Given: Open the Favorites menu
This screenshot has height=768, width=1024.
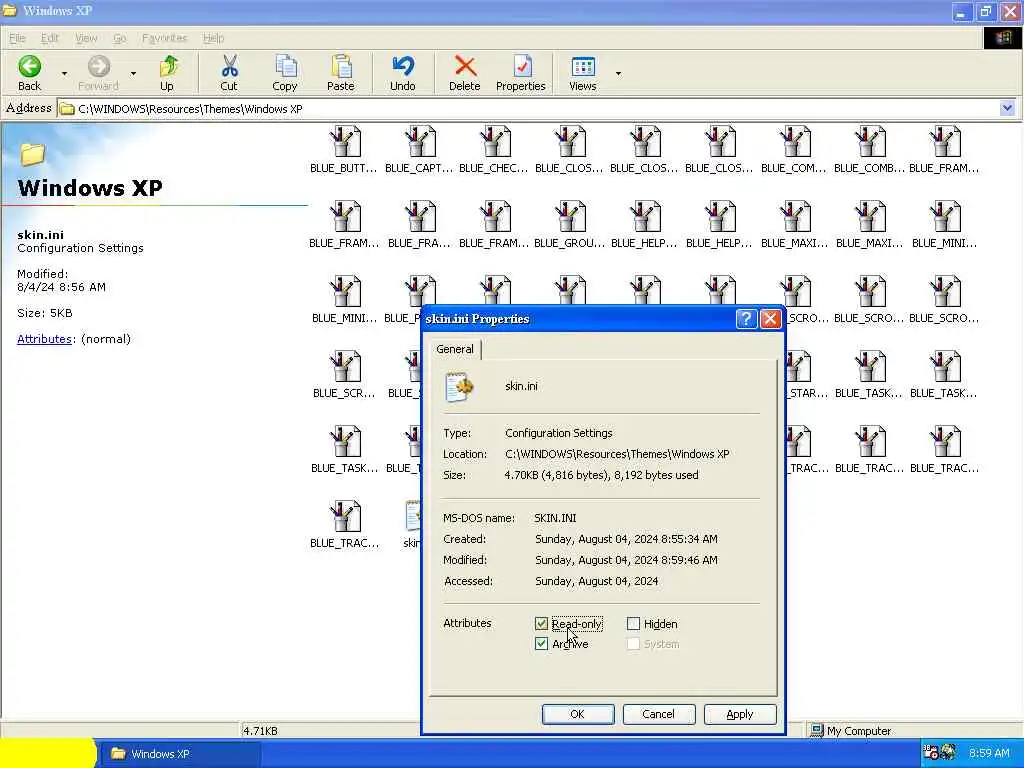Looking at the screenshot, I should point(165,38).
